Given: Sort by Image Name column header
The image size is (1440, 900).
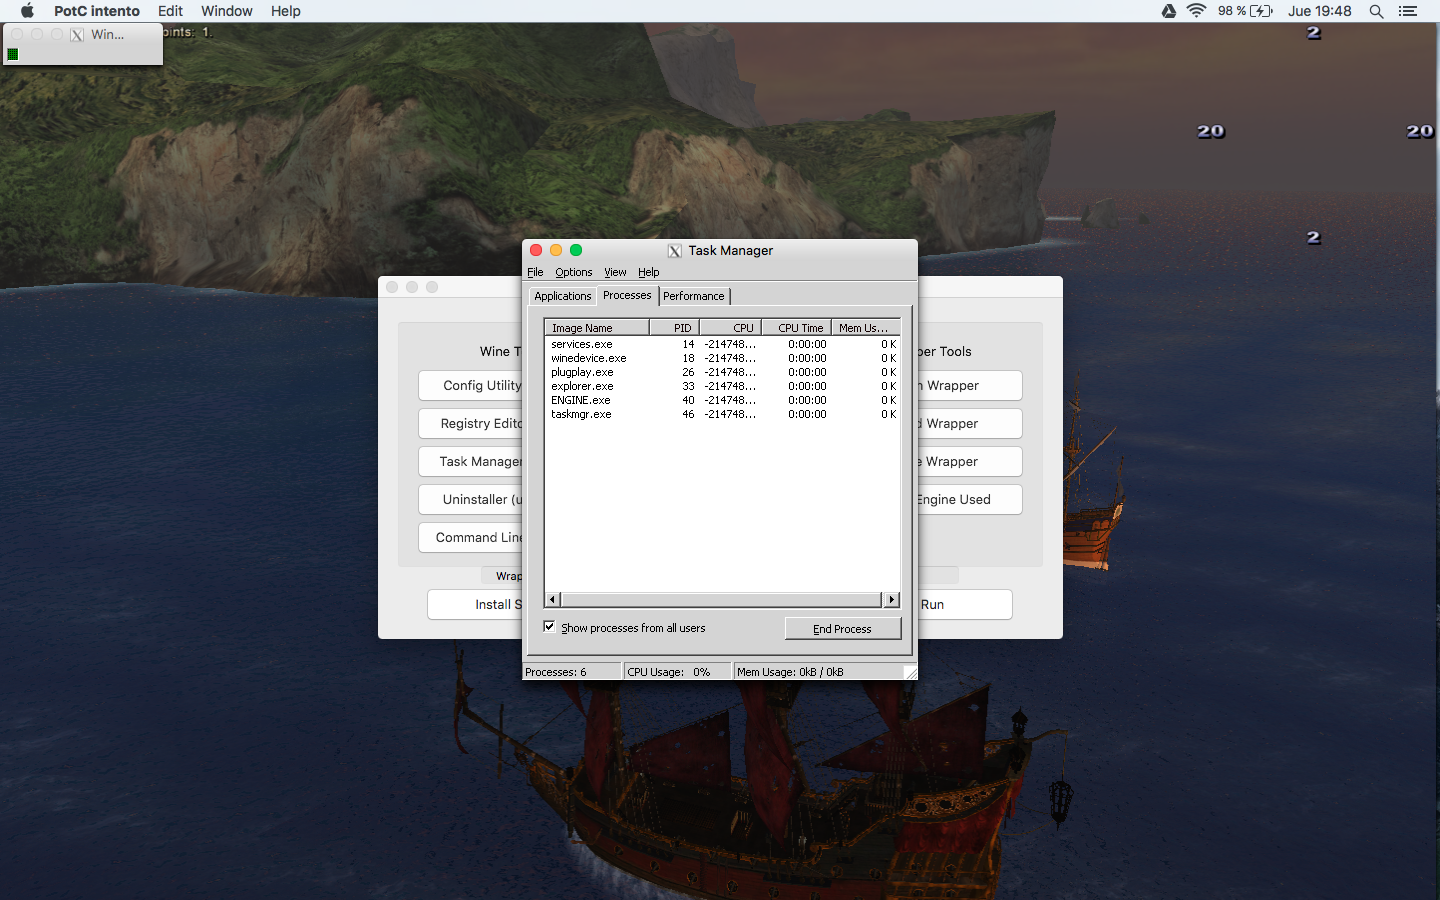Looking at the screenshot, I should [597, 327].
